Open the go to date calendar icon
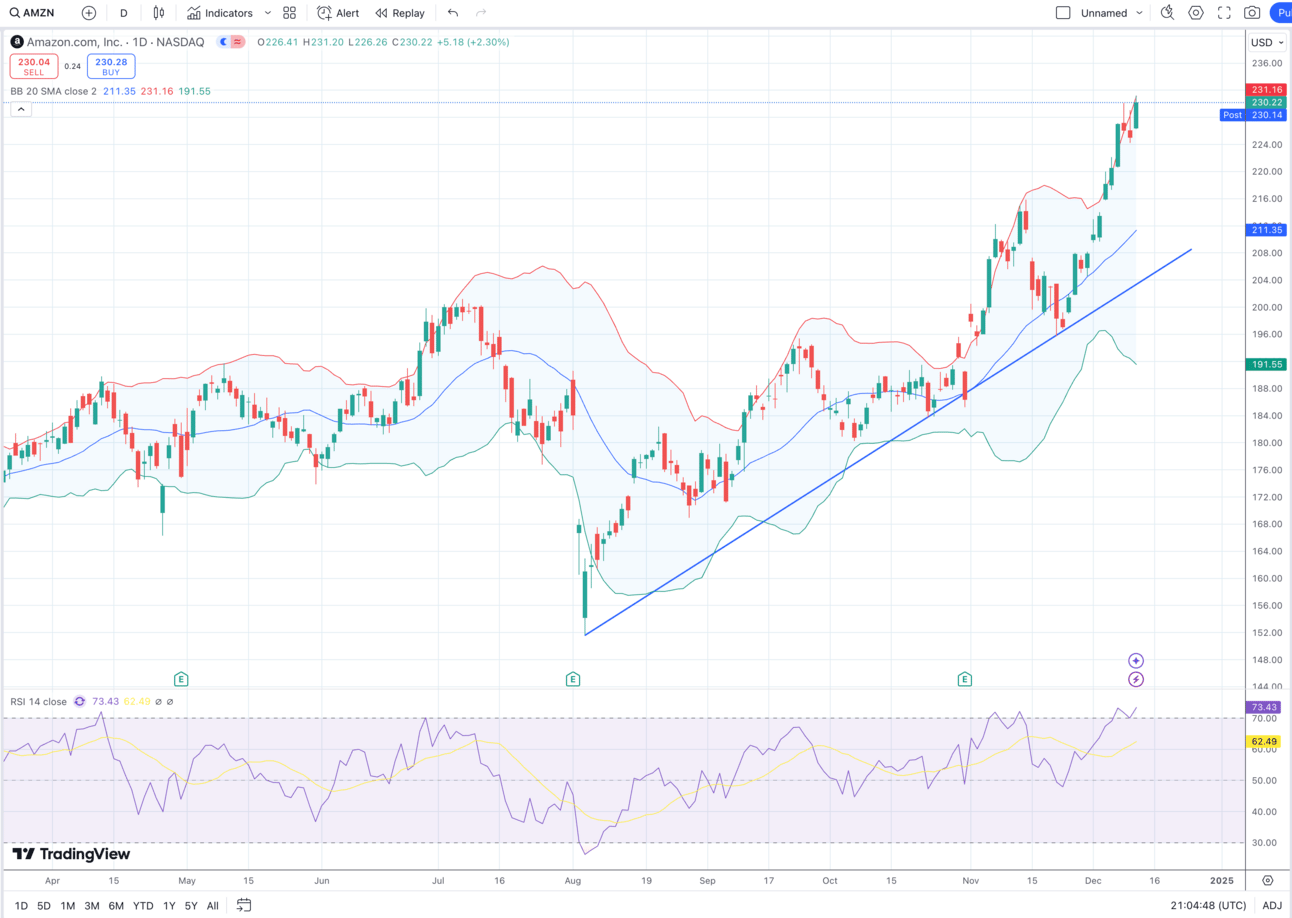Image resolution: width=1292 pixels, height=918 pixels. (x=243, y=906)
